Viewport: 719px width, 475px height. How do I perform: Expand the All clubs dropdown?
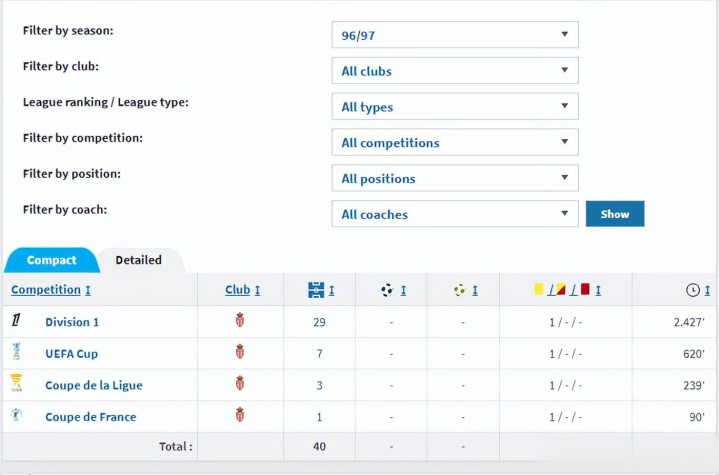[455, 71]
